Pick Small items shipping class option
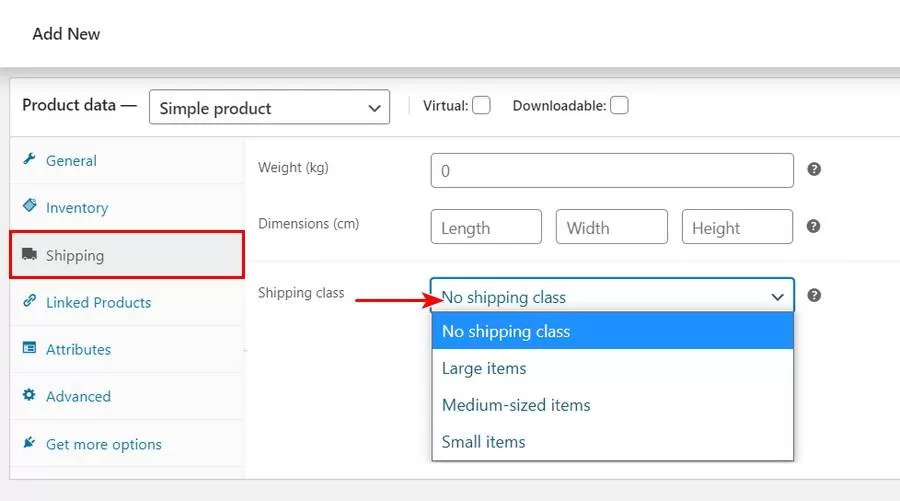The width and height of the screenshot is (900, 501). point(483,442)
